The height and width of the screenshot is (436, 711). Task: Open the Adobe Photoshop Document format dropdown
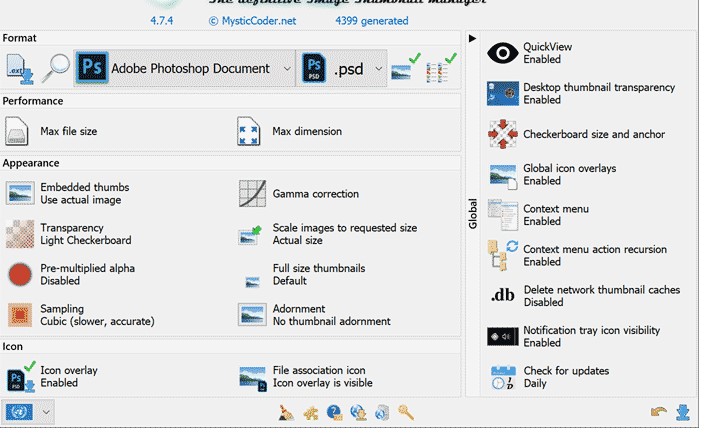(x=184, y=68)
